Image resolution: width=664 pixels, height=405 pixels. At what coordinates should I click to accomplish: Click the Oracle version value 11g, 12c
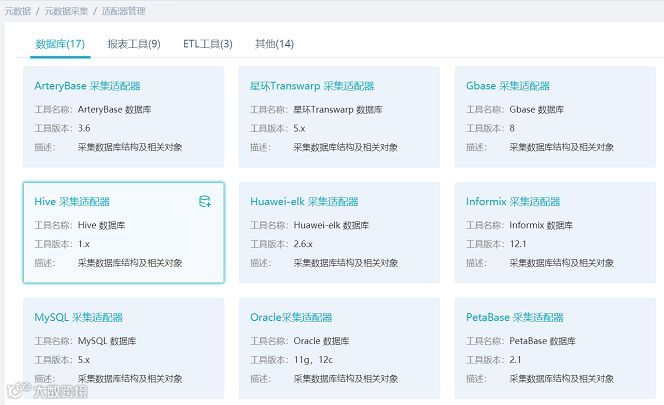pyautogui.click(x=313, y=360)
